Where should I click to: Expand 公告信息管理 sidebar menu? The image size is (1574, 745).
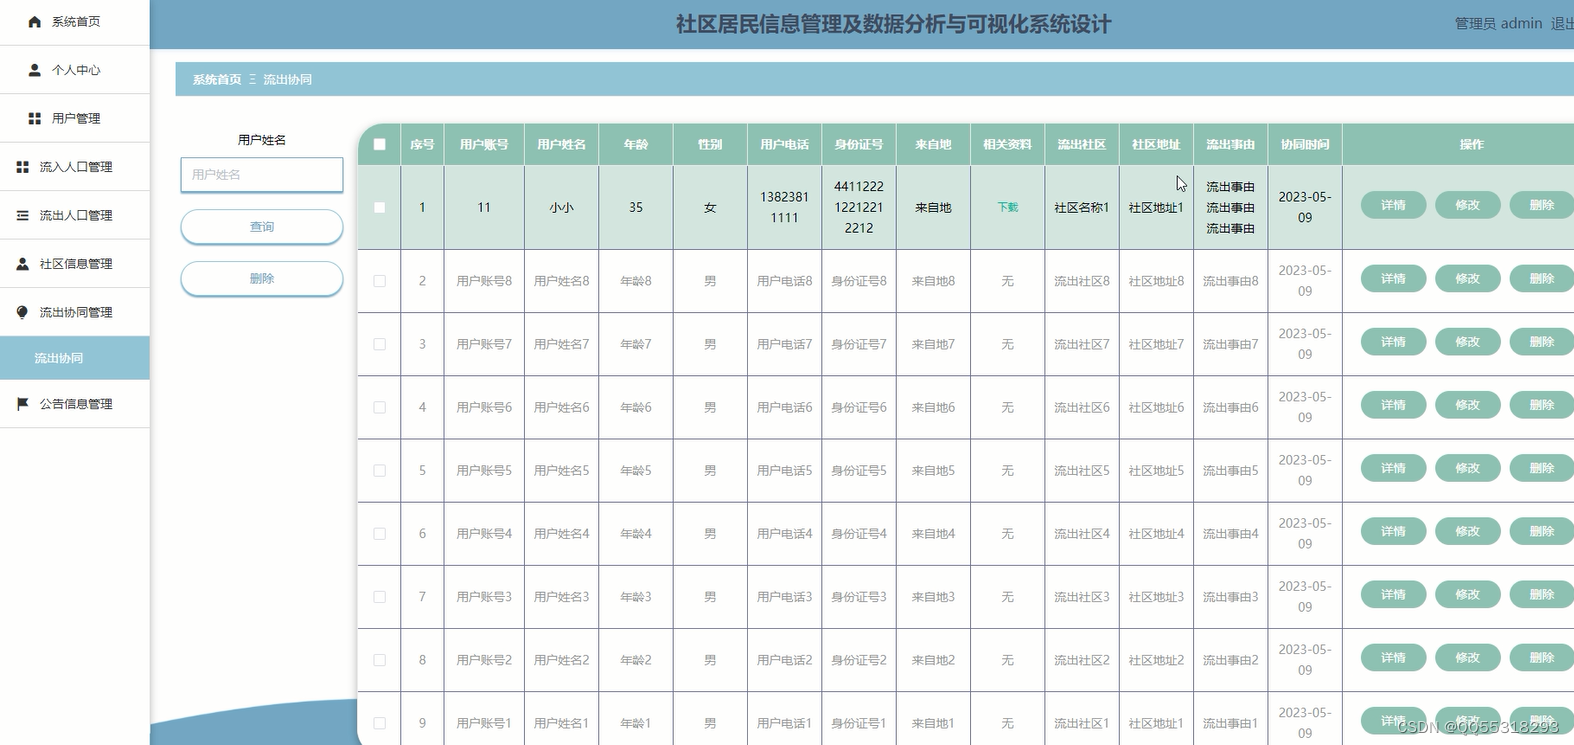pyautogui.click(x=75, y=404)
